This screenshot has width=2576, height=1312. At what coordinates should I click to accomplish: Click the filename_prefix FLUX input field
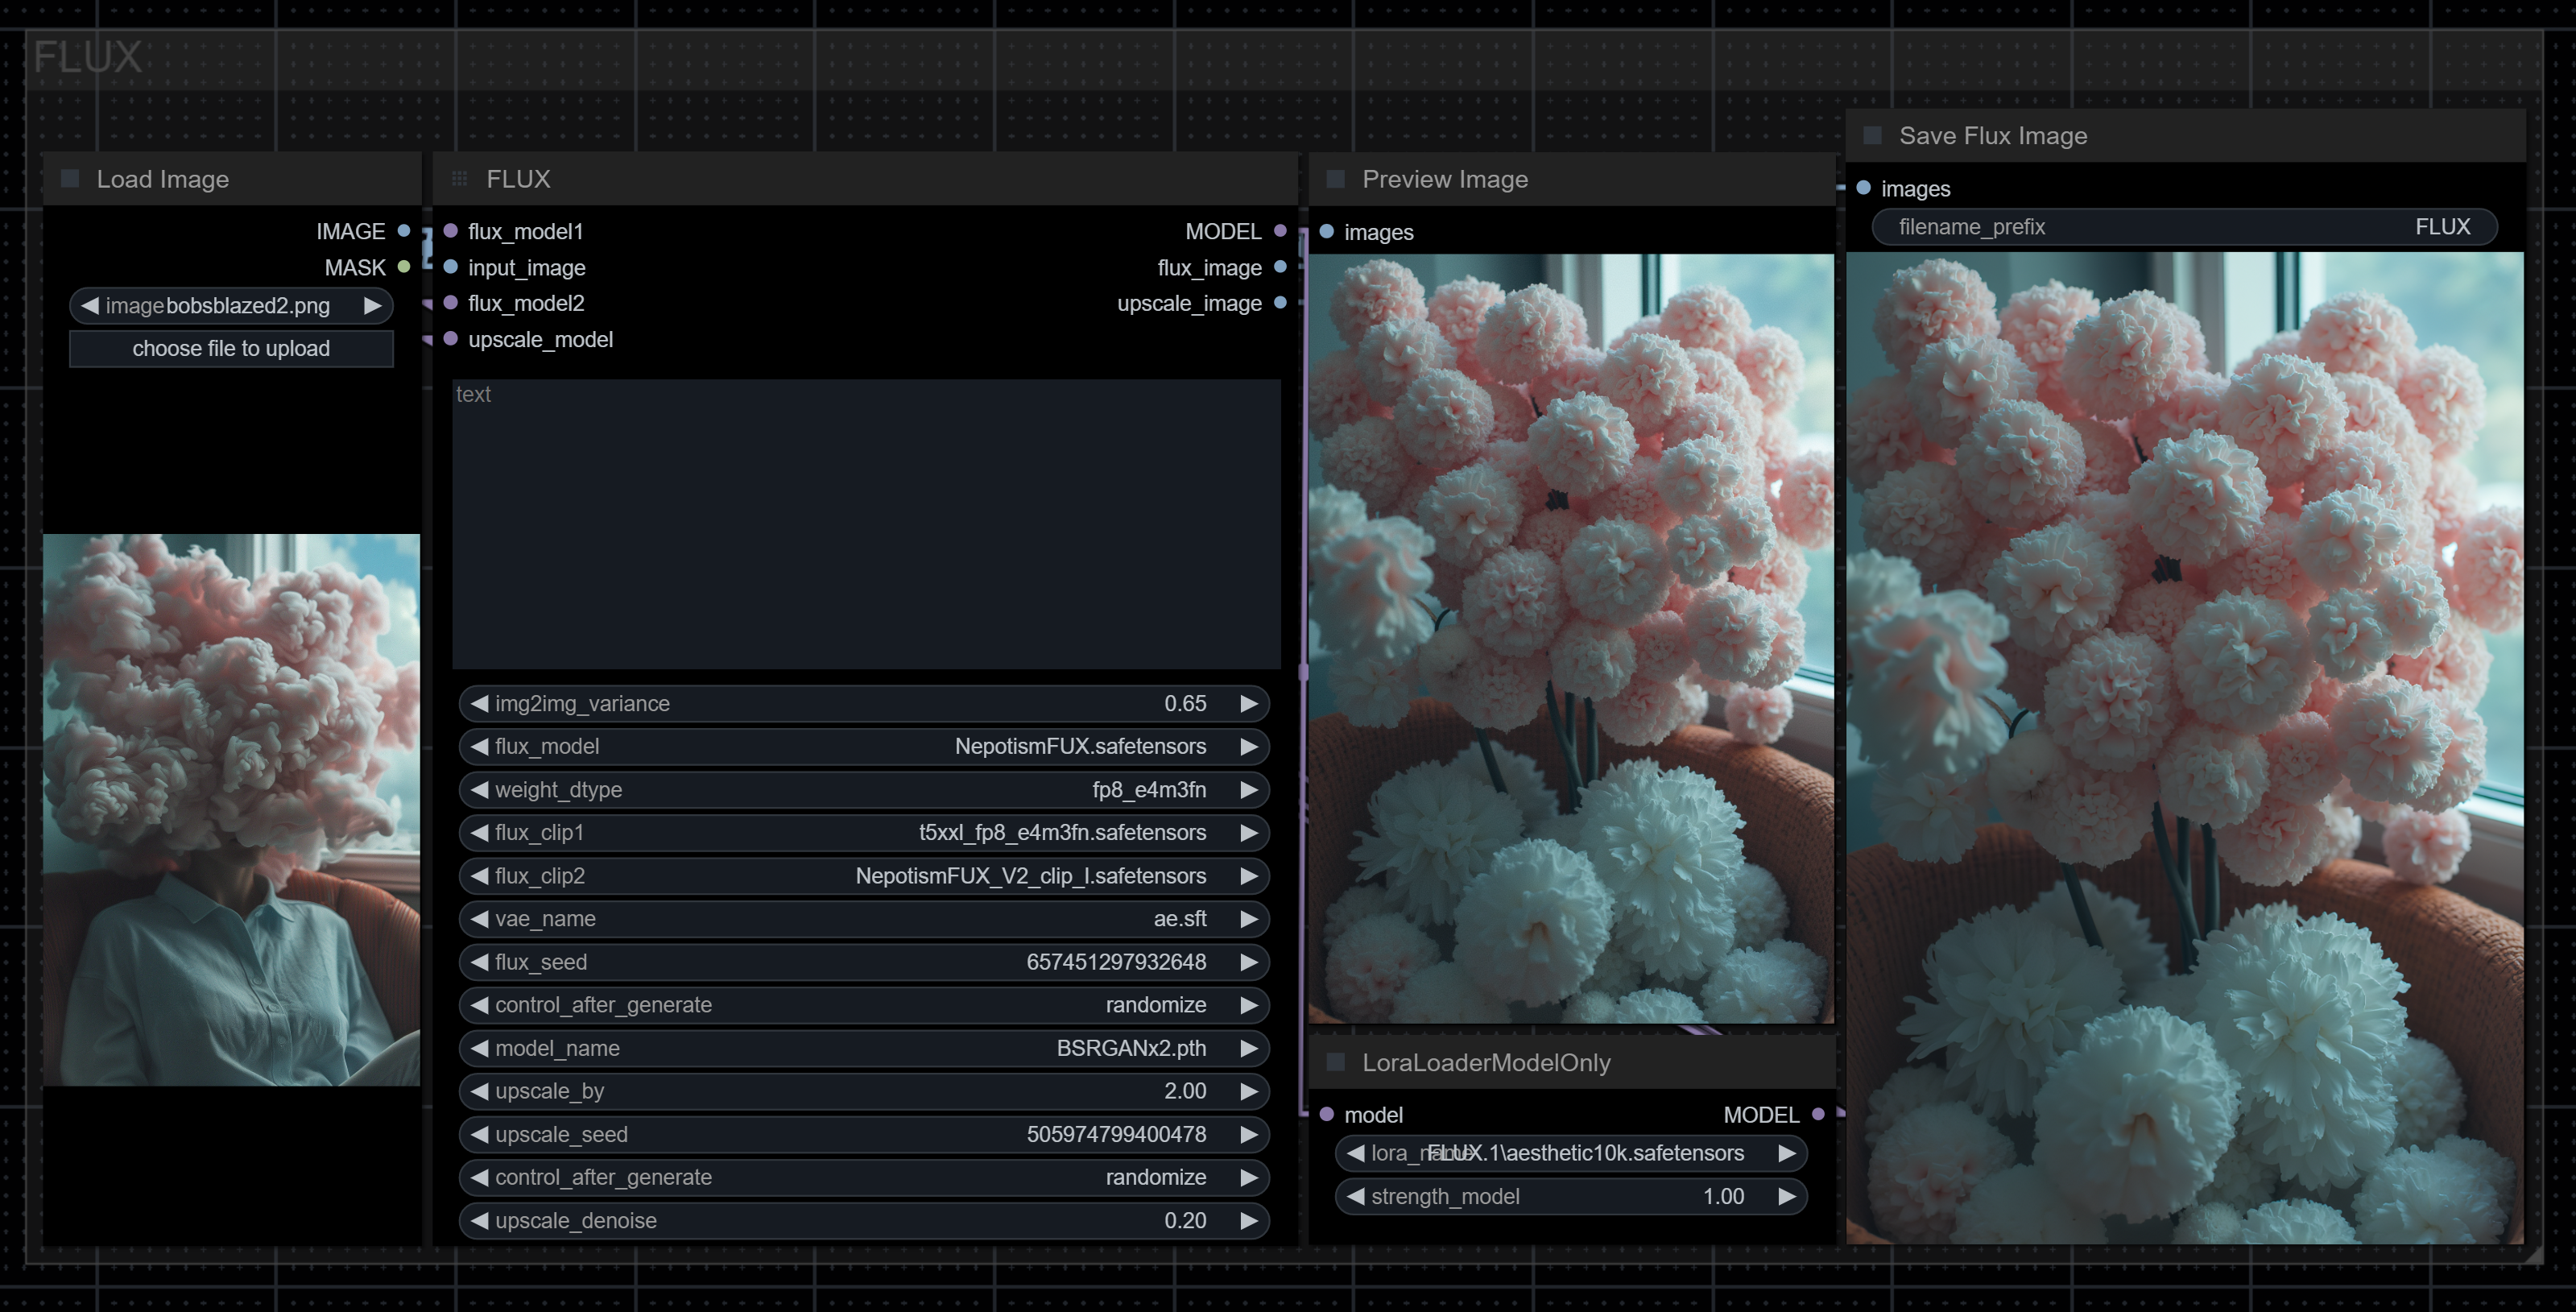pos(2183,227)
